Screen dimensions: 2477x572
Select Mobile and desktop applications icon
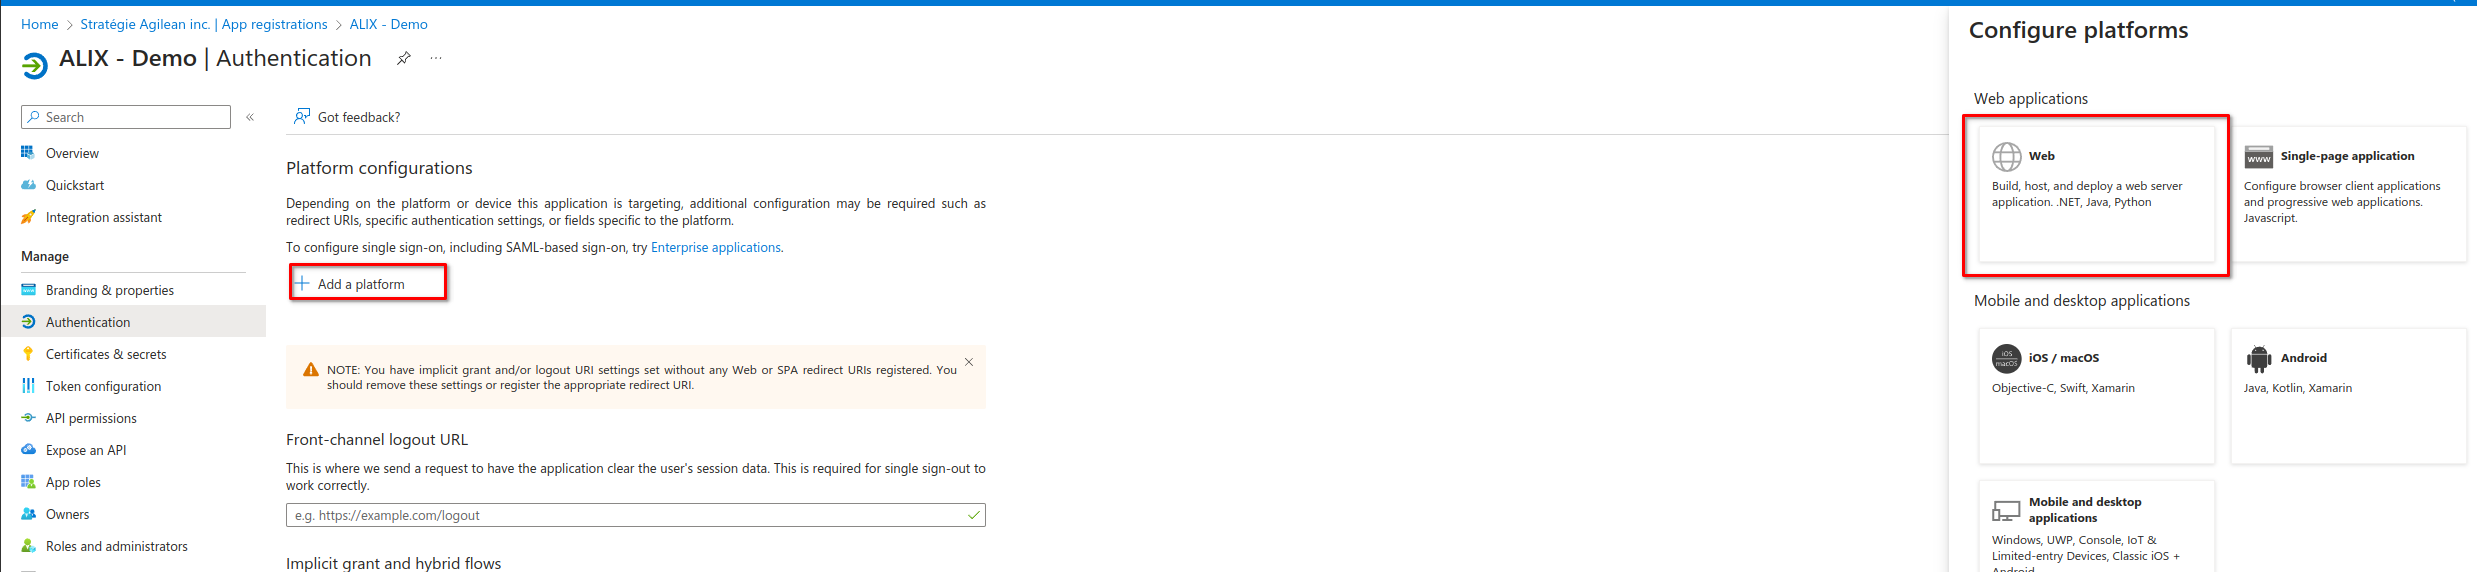tap(2006, 510)
